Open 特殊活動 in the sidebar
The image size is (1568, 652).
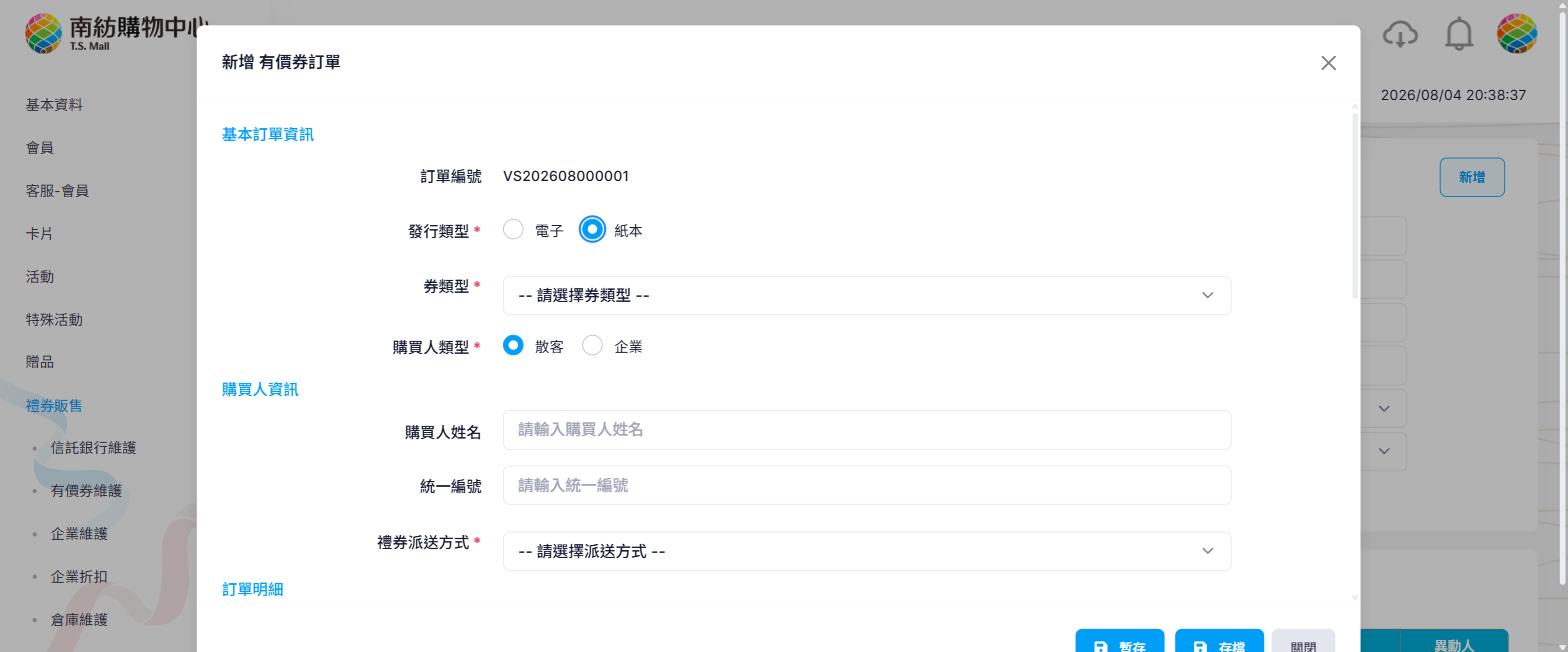(54, 320)
